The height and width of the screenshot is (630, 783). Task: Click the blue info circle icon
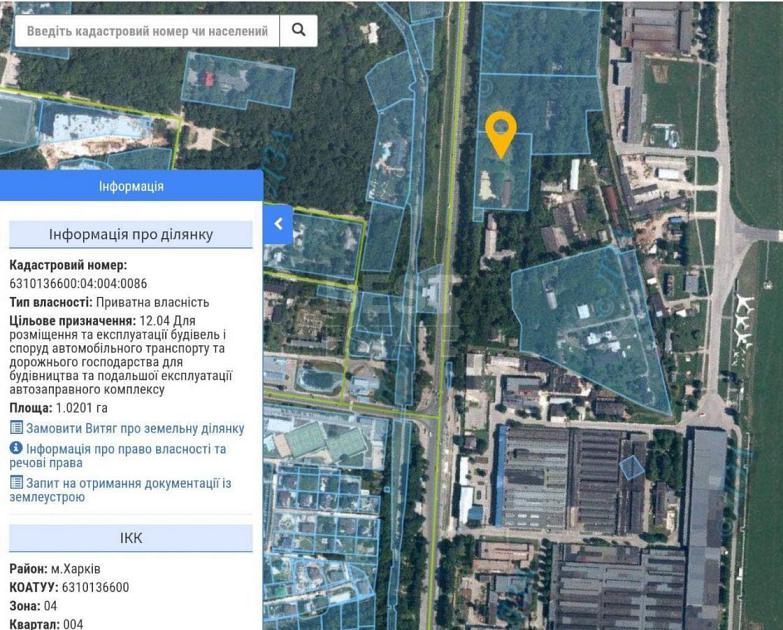point(16,448)
